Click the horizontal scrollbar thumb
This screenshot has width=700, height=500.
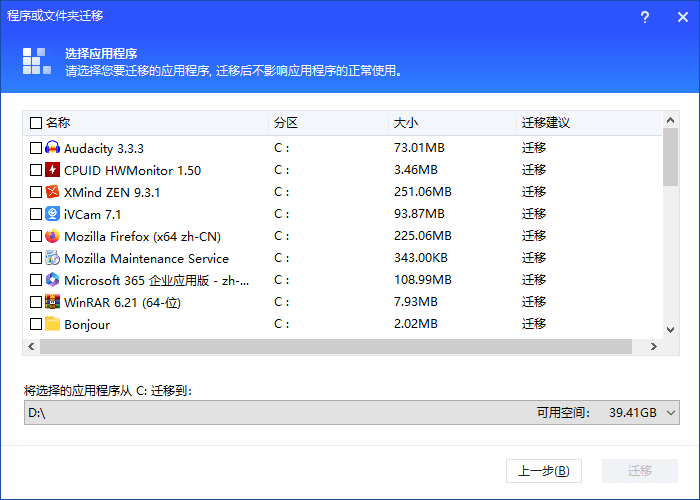[336, 346]
